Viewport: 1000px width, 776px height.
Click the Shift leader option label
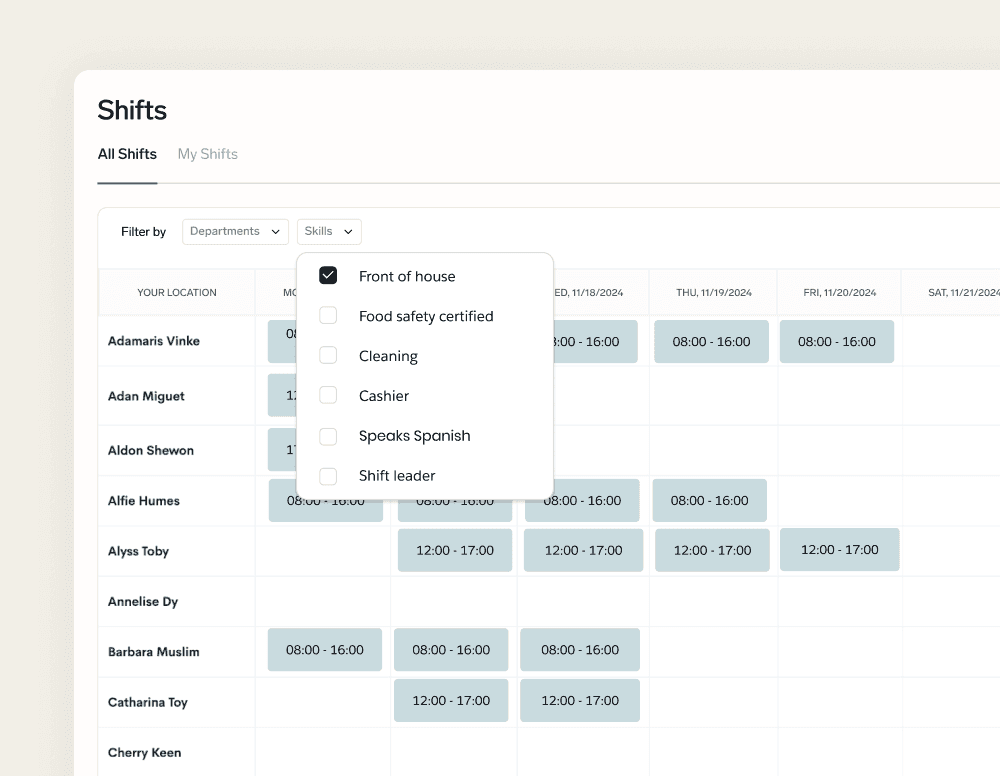tap(397, 476)
